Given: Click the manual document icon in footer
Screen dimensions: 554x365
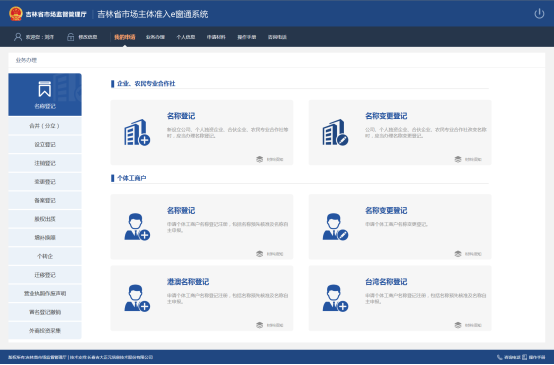Looking at the screenshot, I should click(525, 357).
